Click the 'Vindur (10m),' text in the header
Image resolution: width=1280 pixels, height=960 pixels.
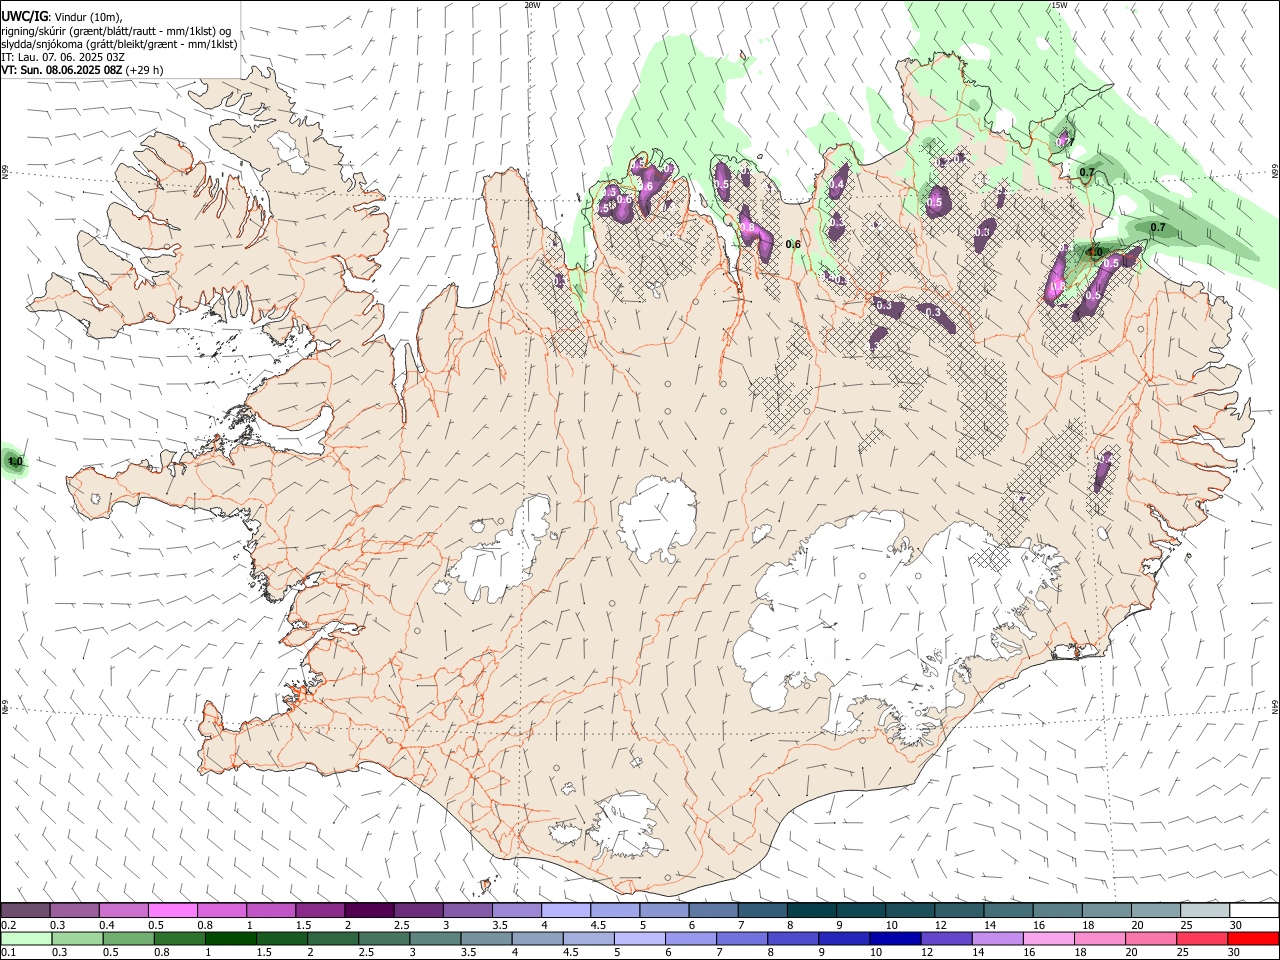(x=88, y=16)
